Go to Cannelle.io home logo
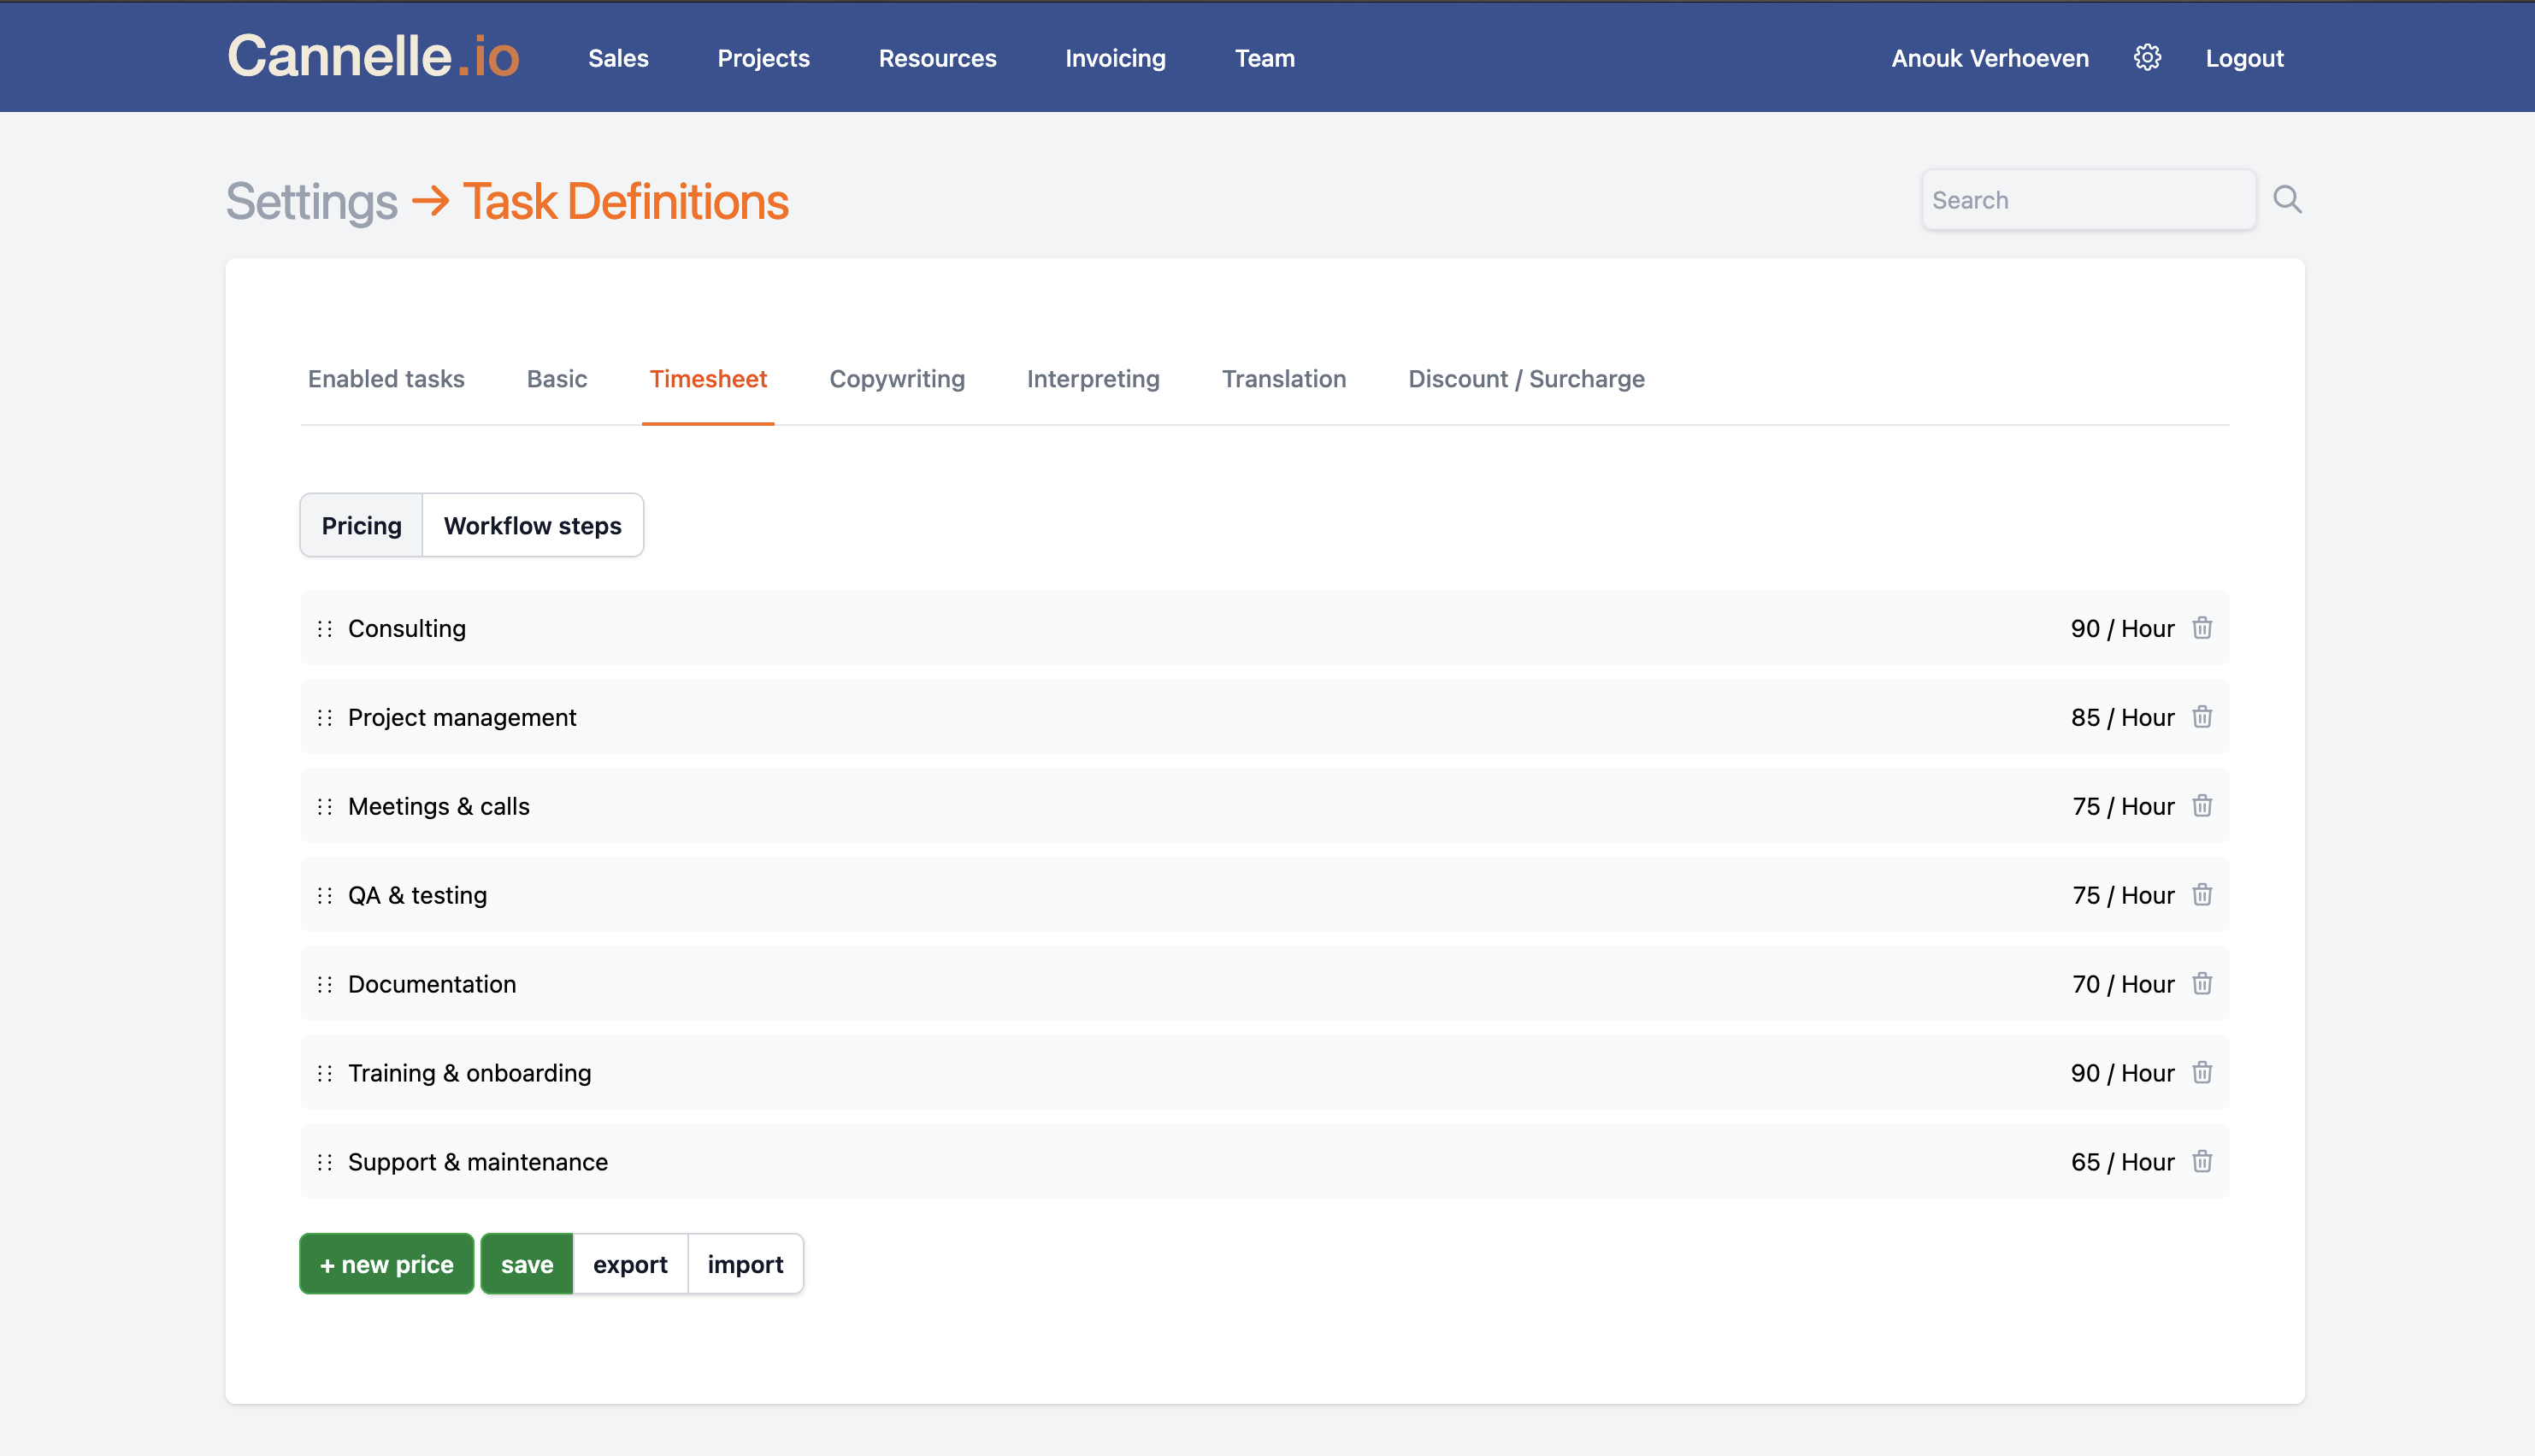The width and height of the screenshot is (2535, 1456). (373, 56)
